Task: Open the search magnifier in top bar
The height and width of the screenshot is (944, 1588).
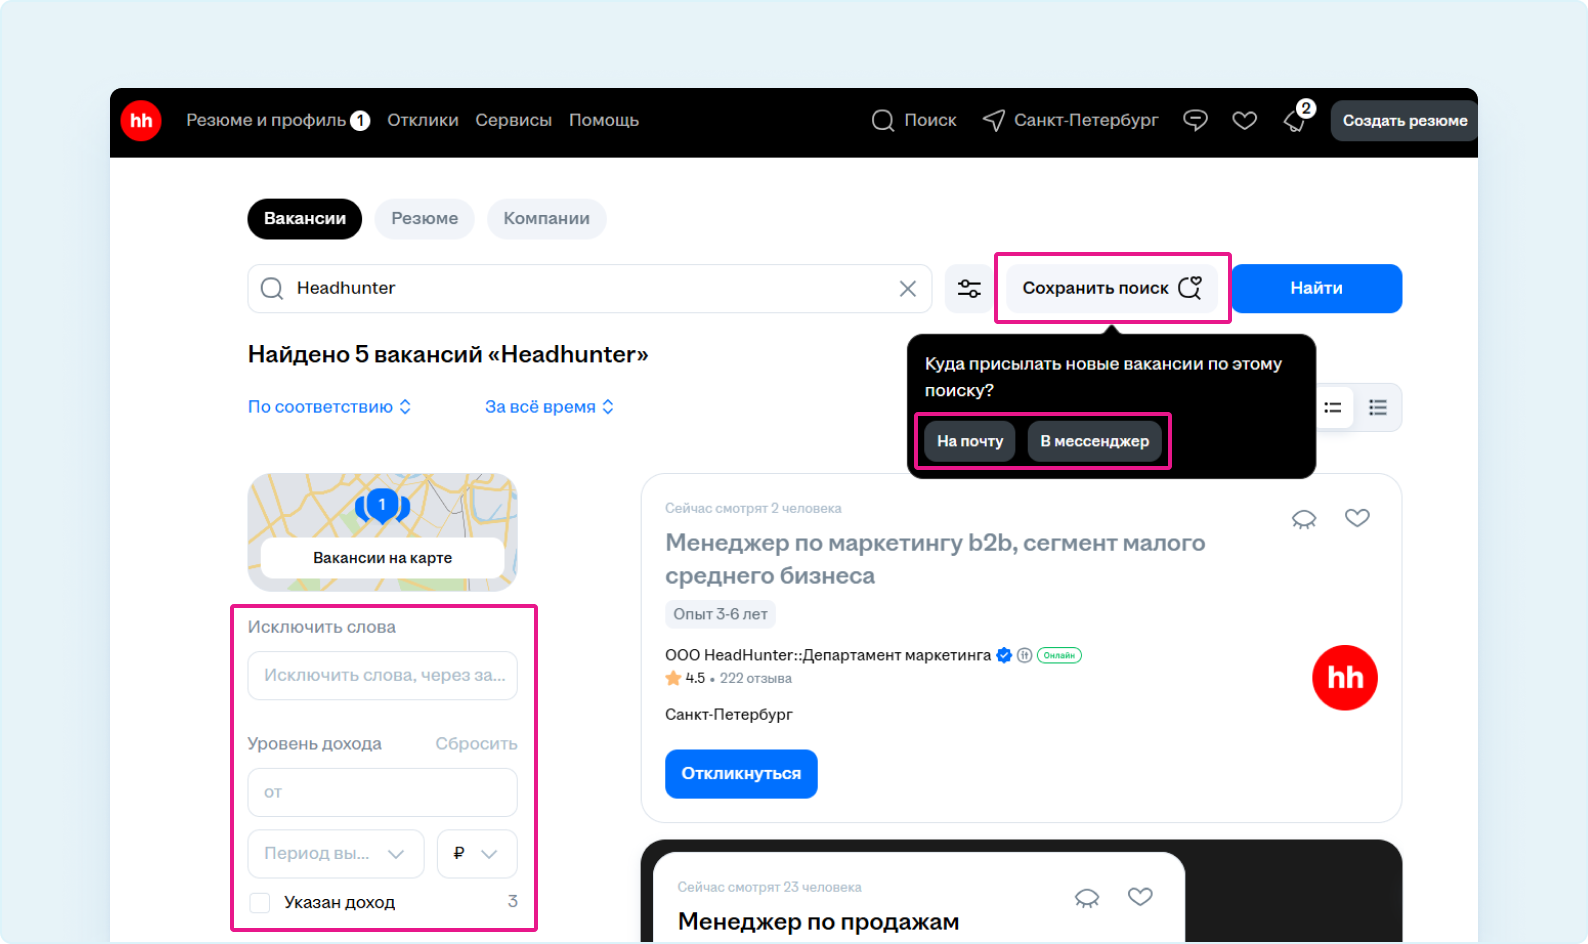Action: [882, 121]
